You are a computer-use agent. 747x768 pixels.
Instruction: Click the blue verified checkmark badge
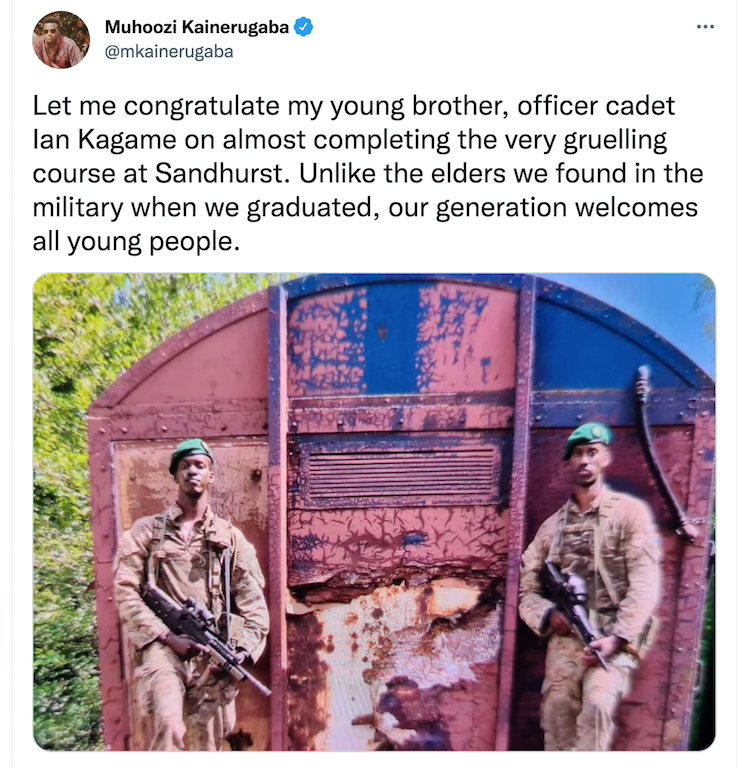(303, 26)
